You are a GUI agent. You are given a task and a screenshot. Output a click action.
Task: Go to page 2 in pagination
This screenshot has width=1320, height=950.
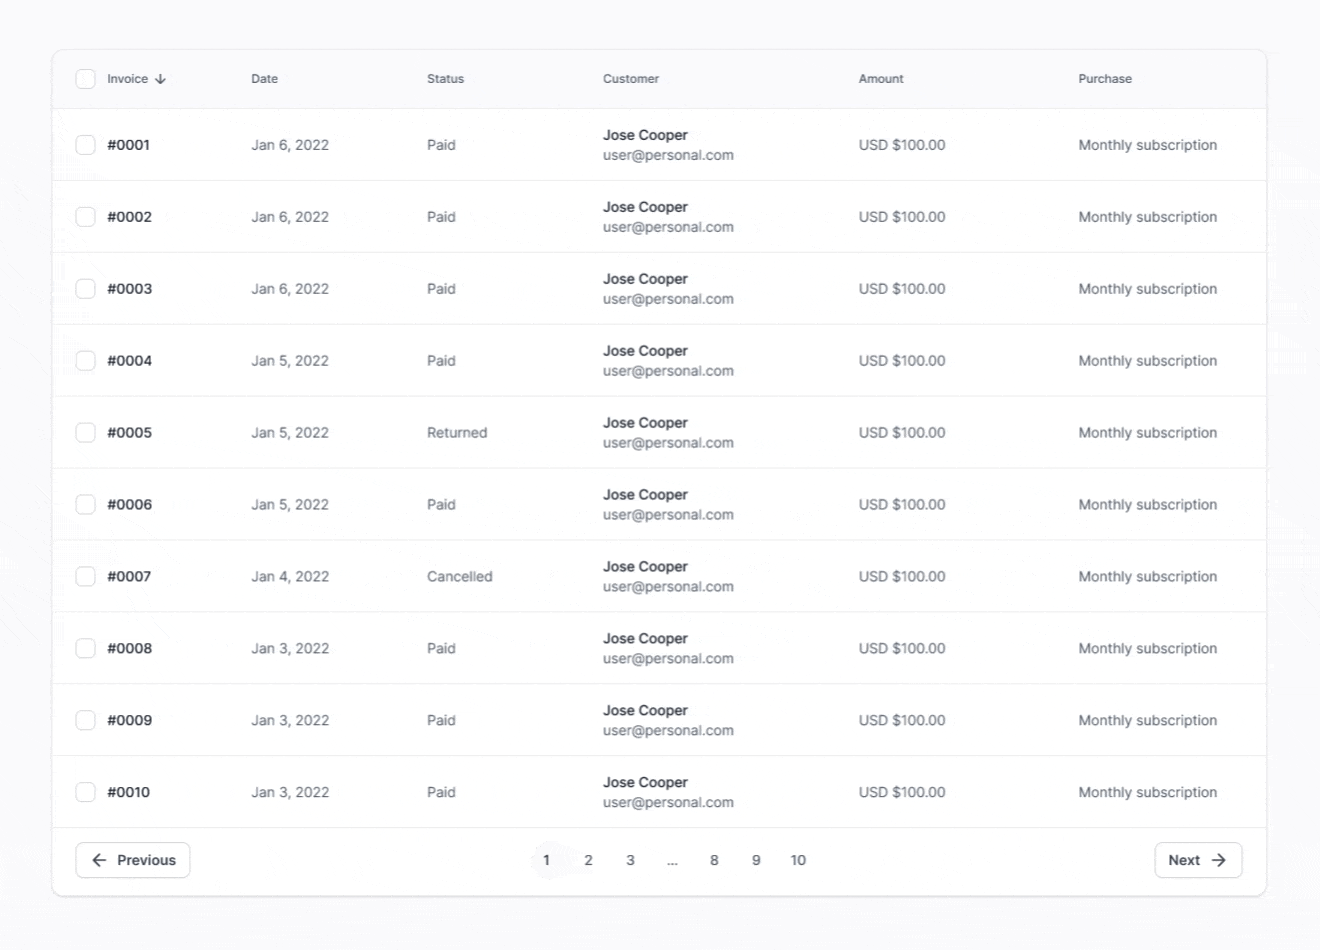[588, 860]
